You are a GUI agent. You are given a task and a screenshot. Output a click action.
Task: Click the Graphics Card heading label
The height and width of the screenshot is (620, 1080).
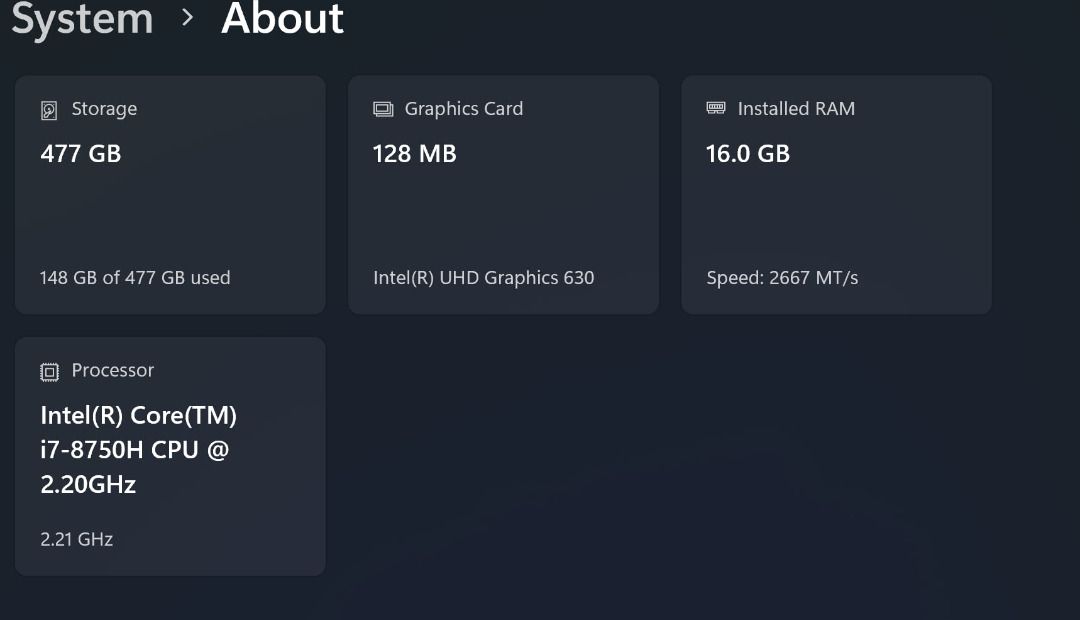point(464,109)
